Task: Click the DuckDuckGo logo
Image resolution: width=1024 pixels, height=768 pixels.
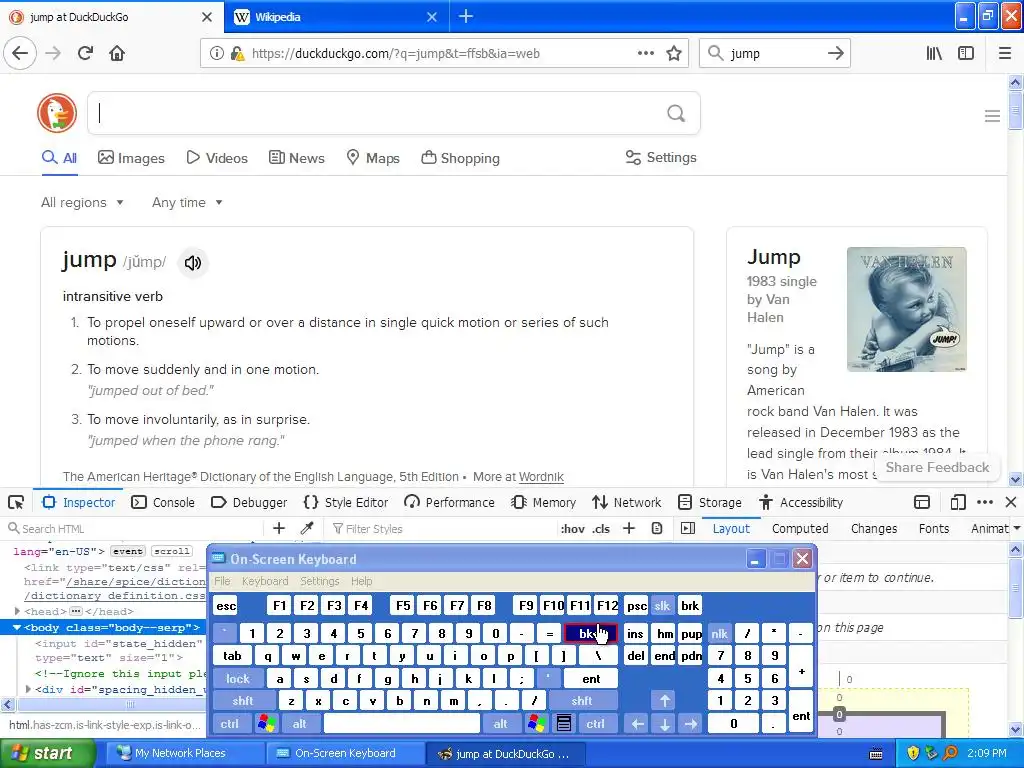Action: tap(57, 113)
